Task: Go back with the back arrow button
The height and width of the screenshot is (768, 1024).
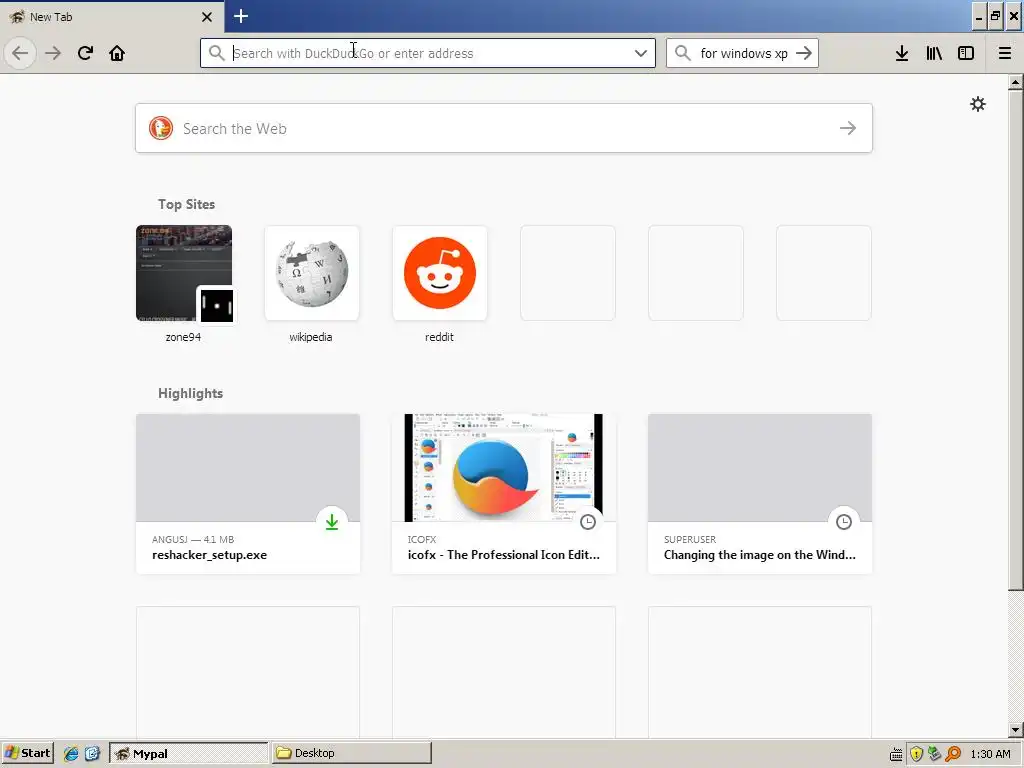Action: [x=20, y=53]
